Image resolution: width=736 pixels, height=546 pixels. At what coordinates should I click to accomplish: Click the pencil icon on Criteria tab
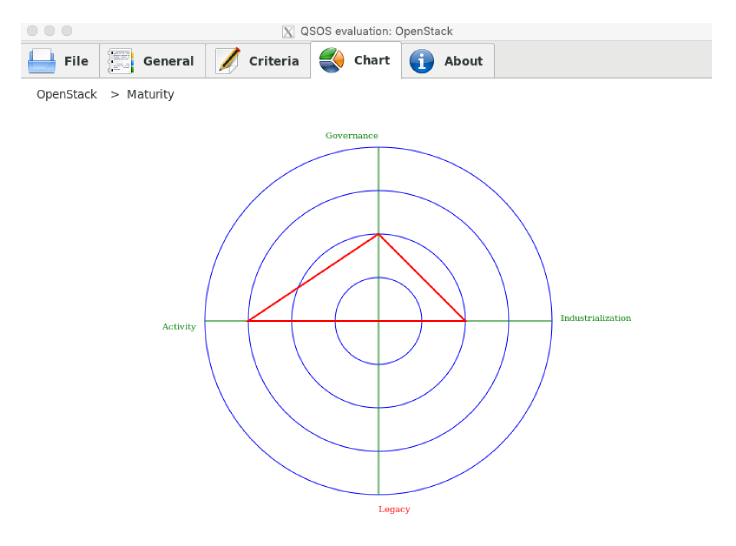tap(228, 61)
